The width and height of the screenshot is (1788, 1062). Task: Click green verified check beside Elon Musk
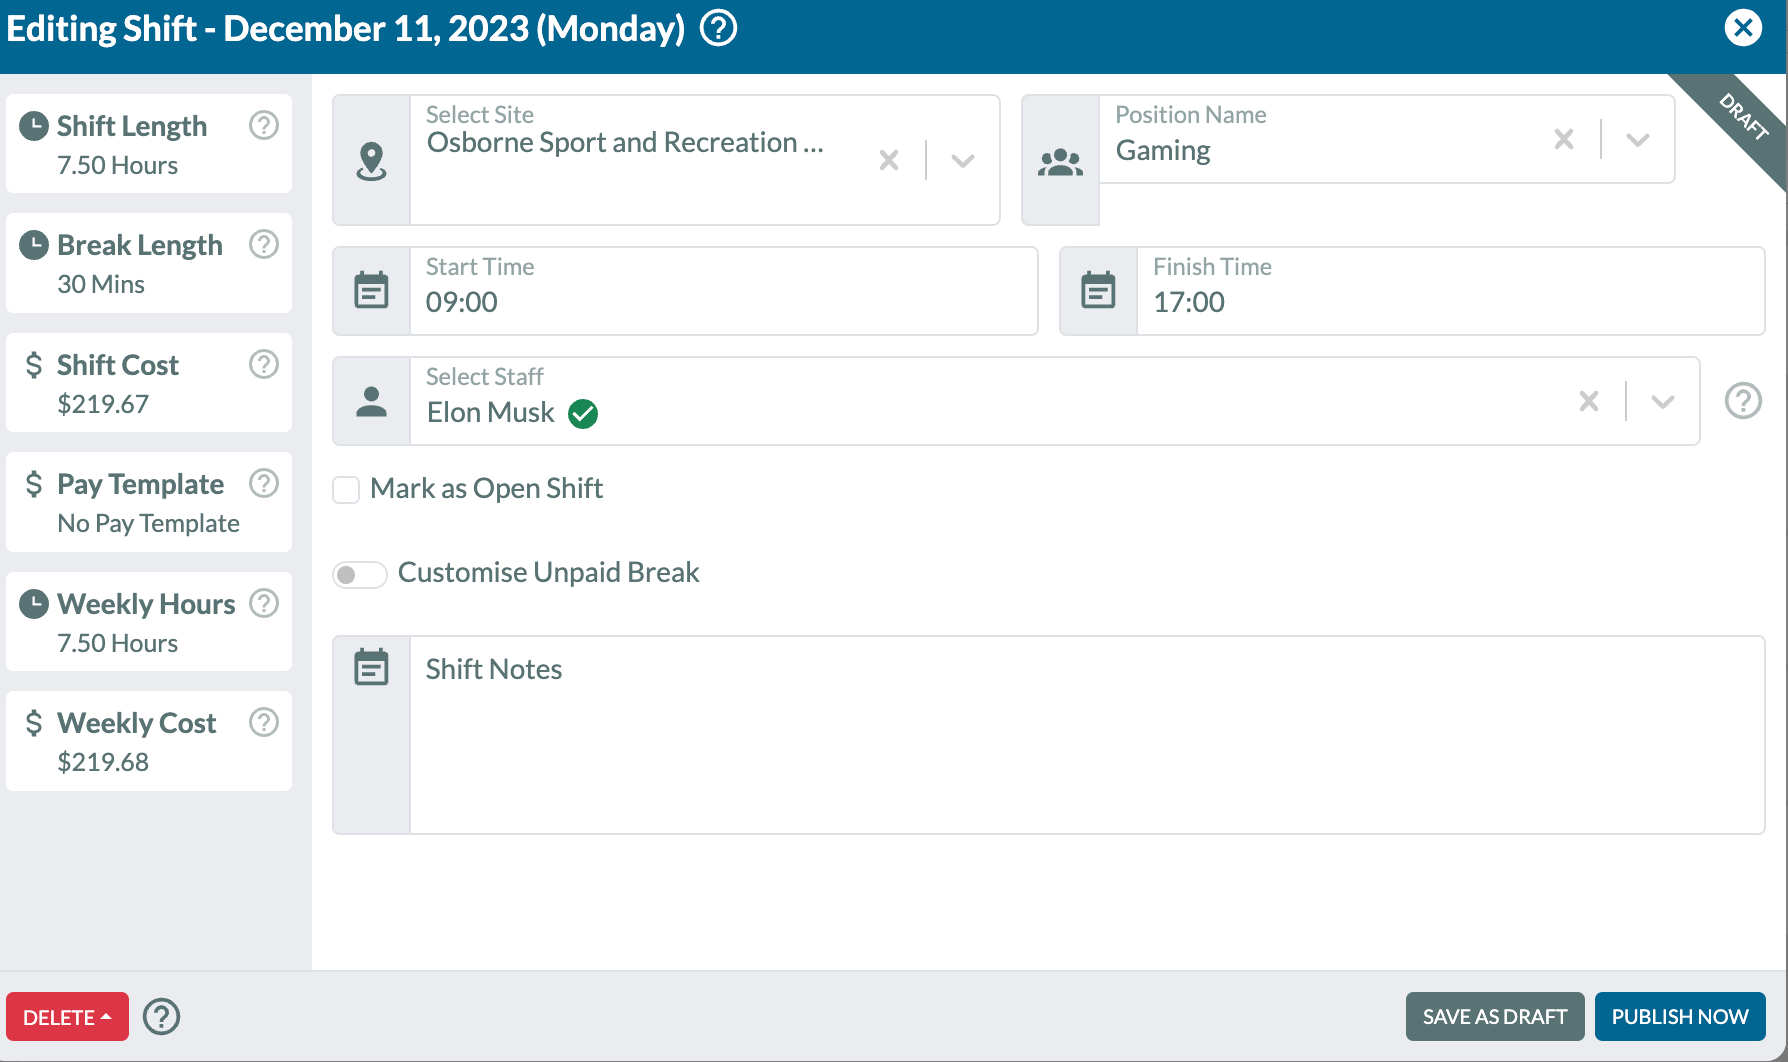583,413
